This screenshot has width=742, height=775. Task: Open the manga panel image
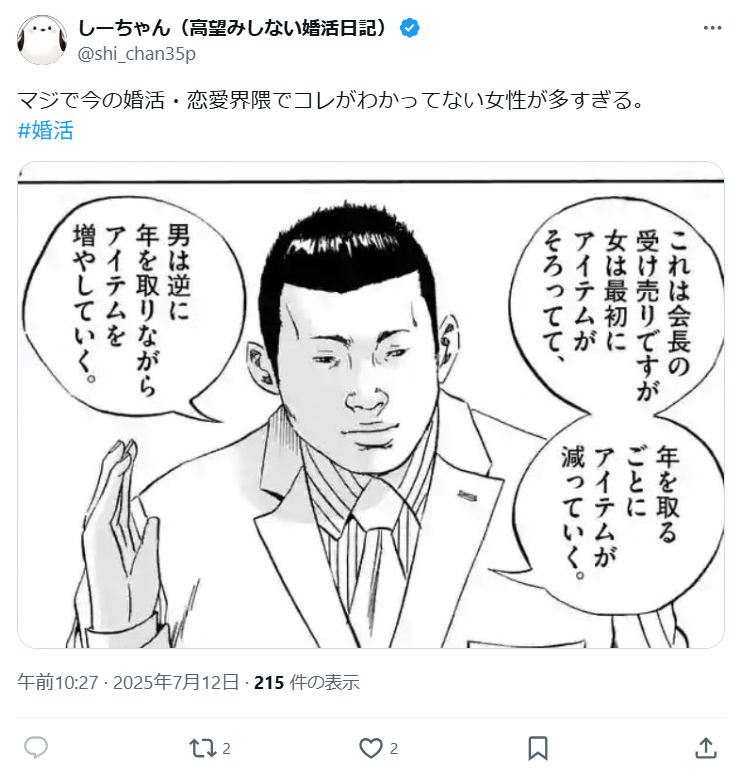pos(371,405)
